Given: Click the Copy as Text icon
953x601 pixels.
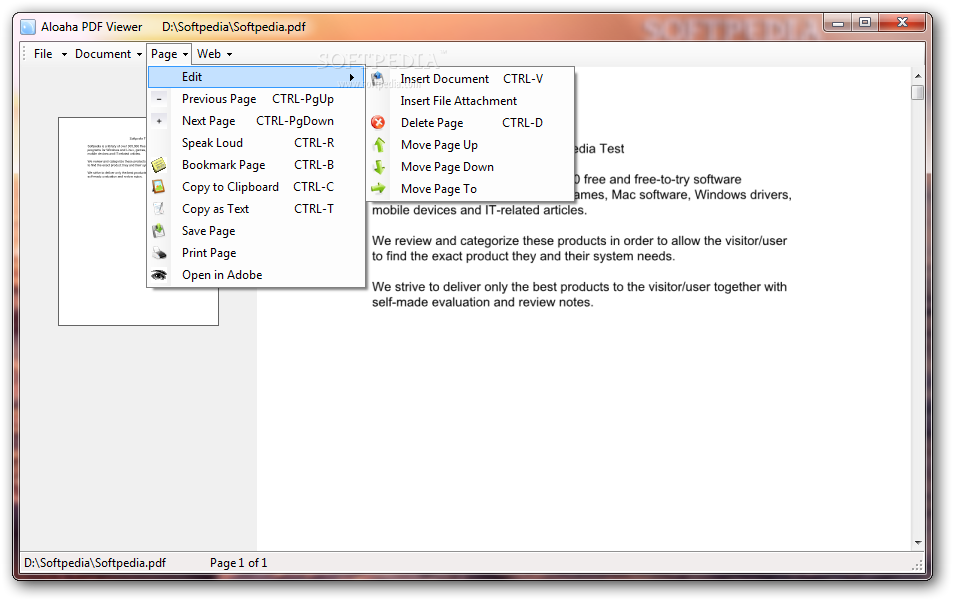Looking at the screenshot, I should click(x=159, y=208).
